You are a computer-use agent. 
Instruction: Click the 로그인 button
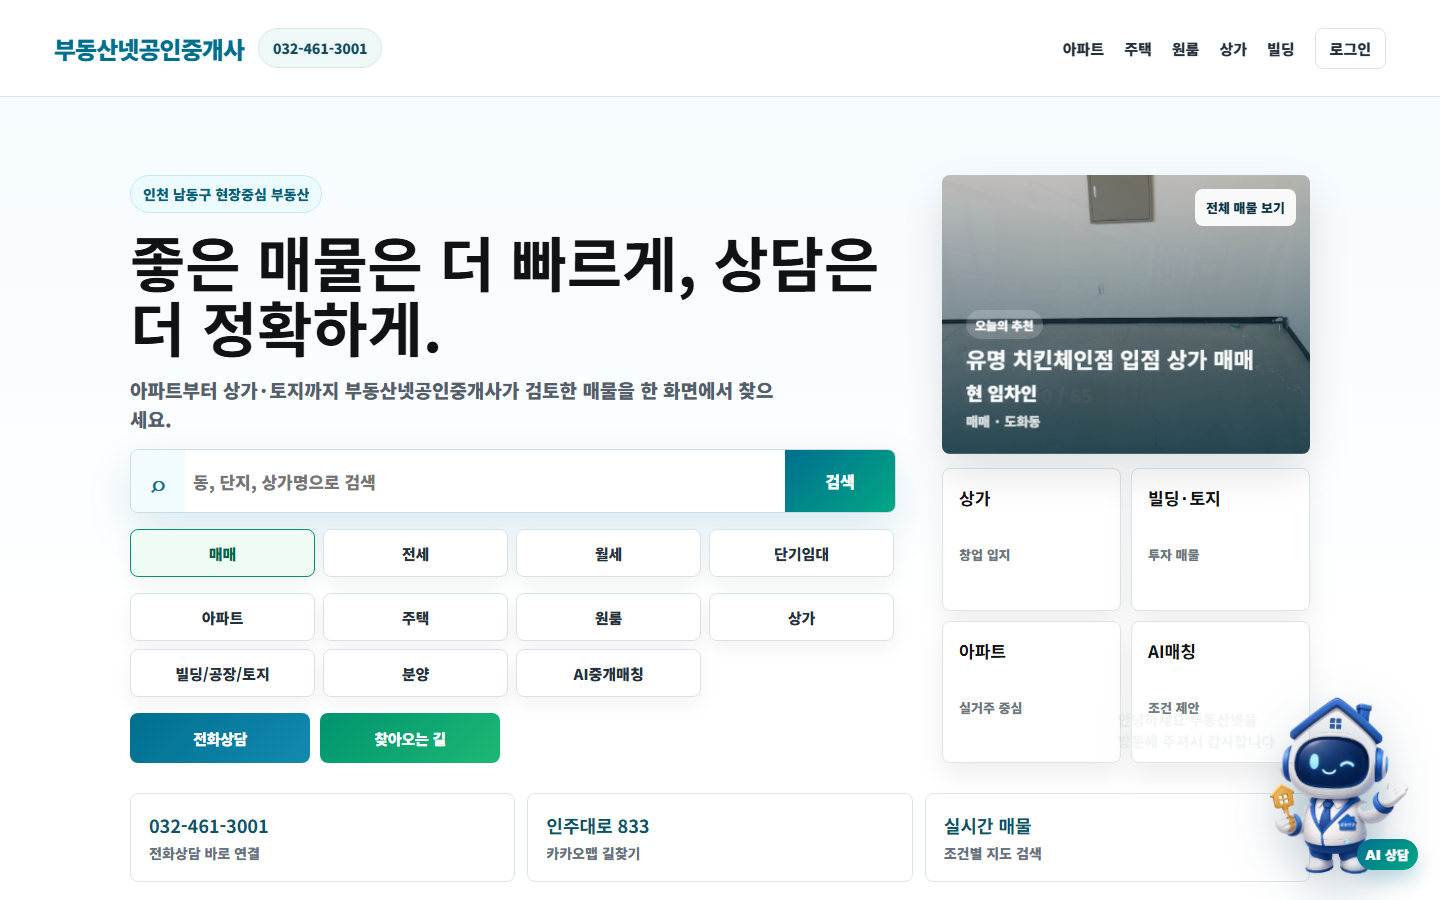[x=1350, y=49]
